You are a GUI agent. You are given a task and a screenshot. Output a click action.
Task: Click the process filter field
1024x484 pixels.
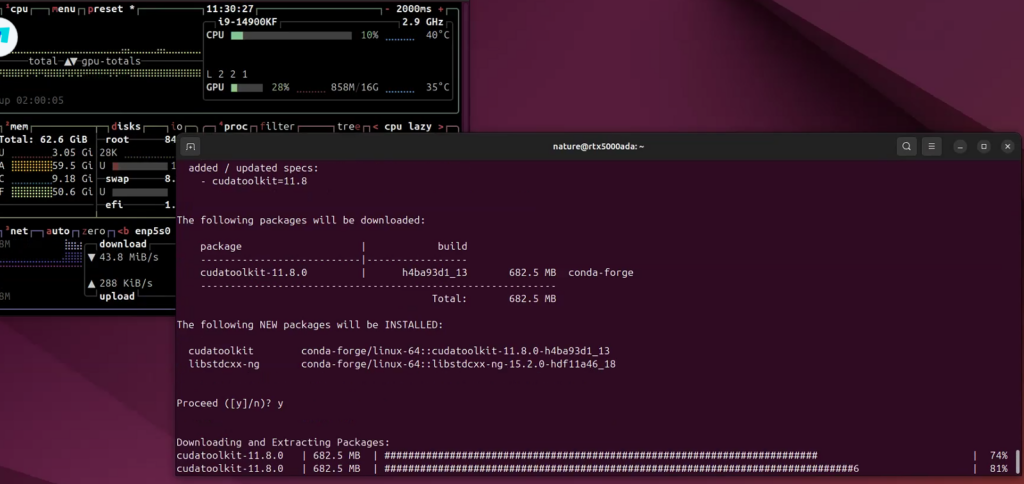(x=277, y=127)
